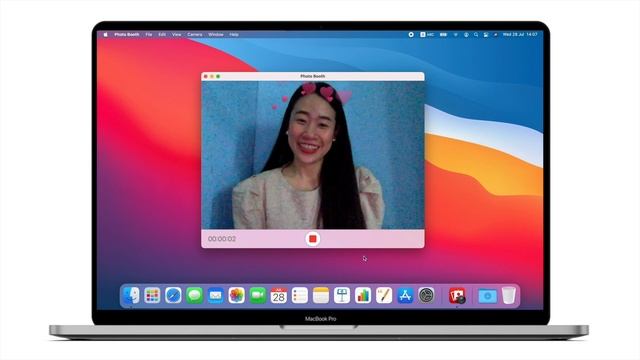Open the Help menu

coord(234,35)
